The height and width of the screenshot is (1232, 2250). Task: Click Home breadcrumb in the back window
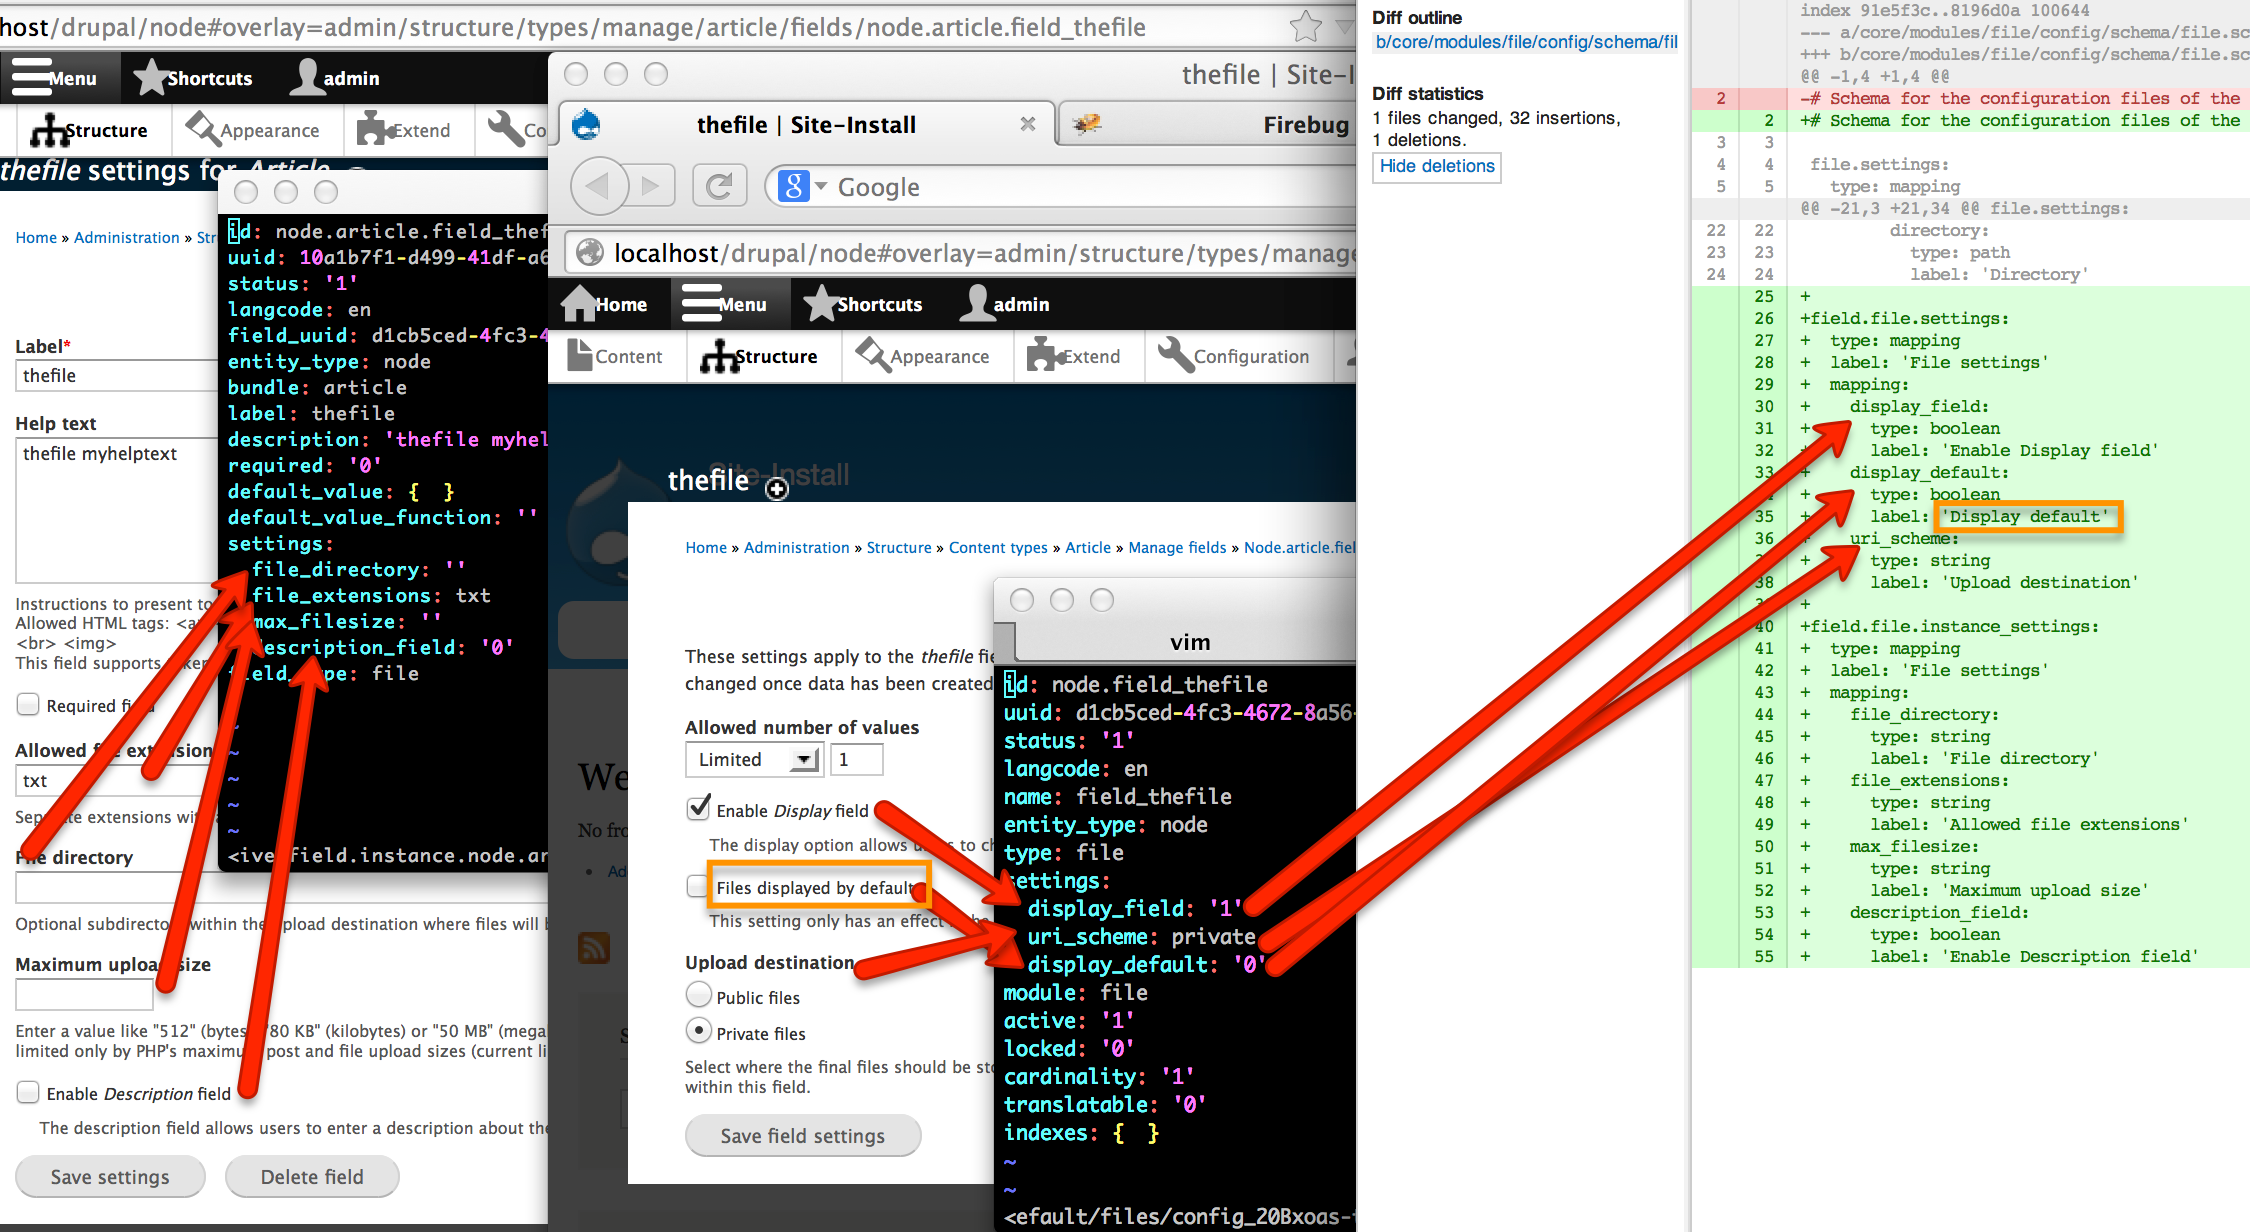point(36,237)
